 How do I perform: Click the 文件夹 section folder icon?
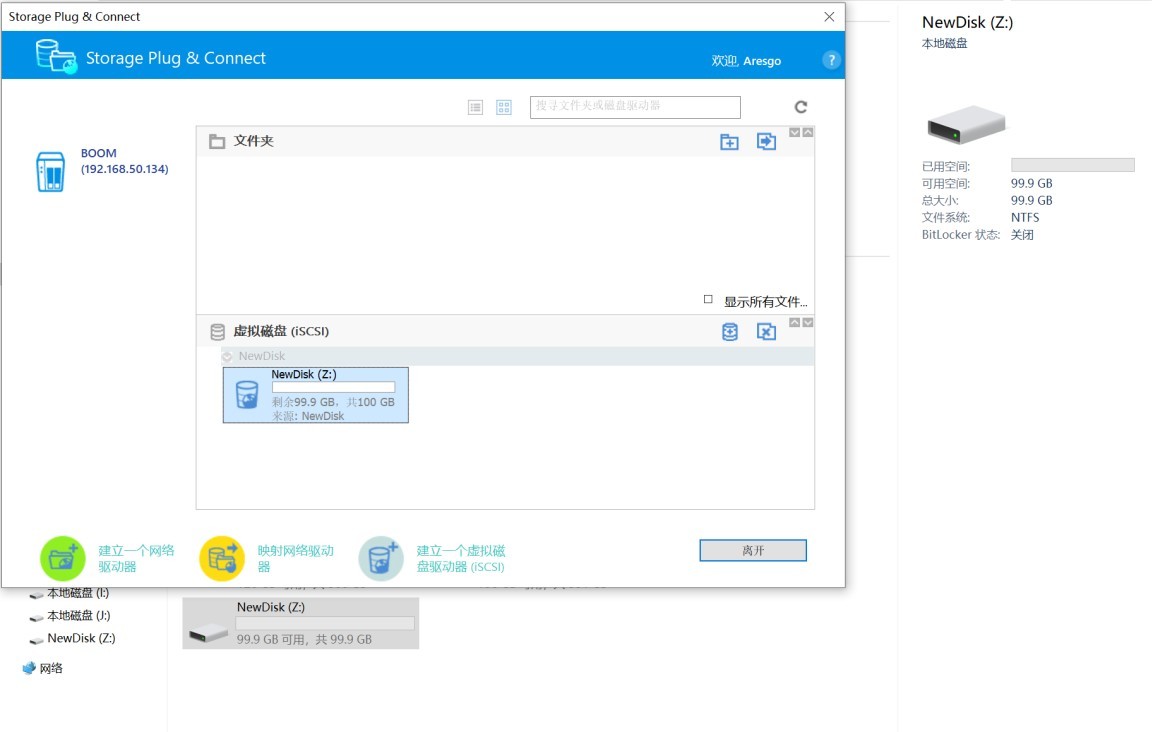coord(217,141)
